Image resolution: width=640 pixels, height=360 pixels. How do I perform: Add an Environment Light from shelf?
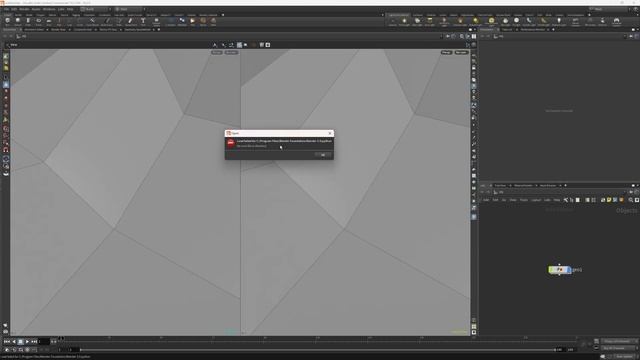491,22
